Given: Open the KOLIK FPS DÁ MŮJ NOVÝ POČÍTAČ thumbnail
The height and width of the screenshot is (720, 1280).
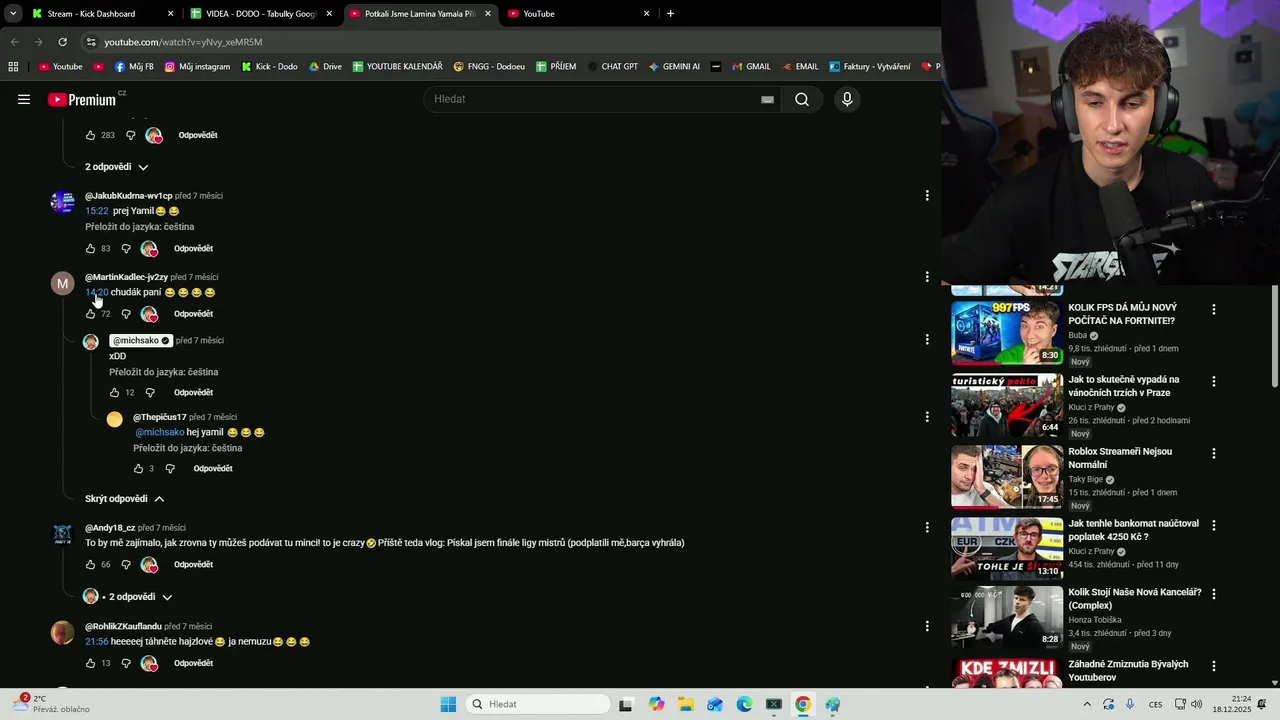Looking at the screenshot, I should [x=1007, y=332].
